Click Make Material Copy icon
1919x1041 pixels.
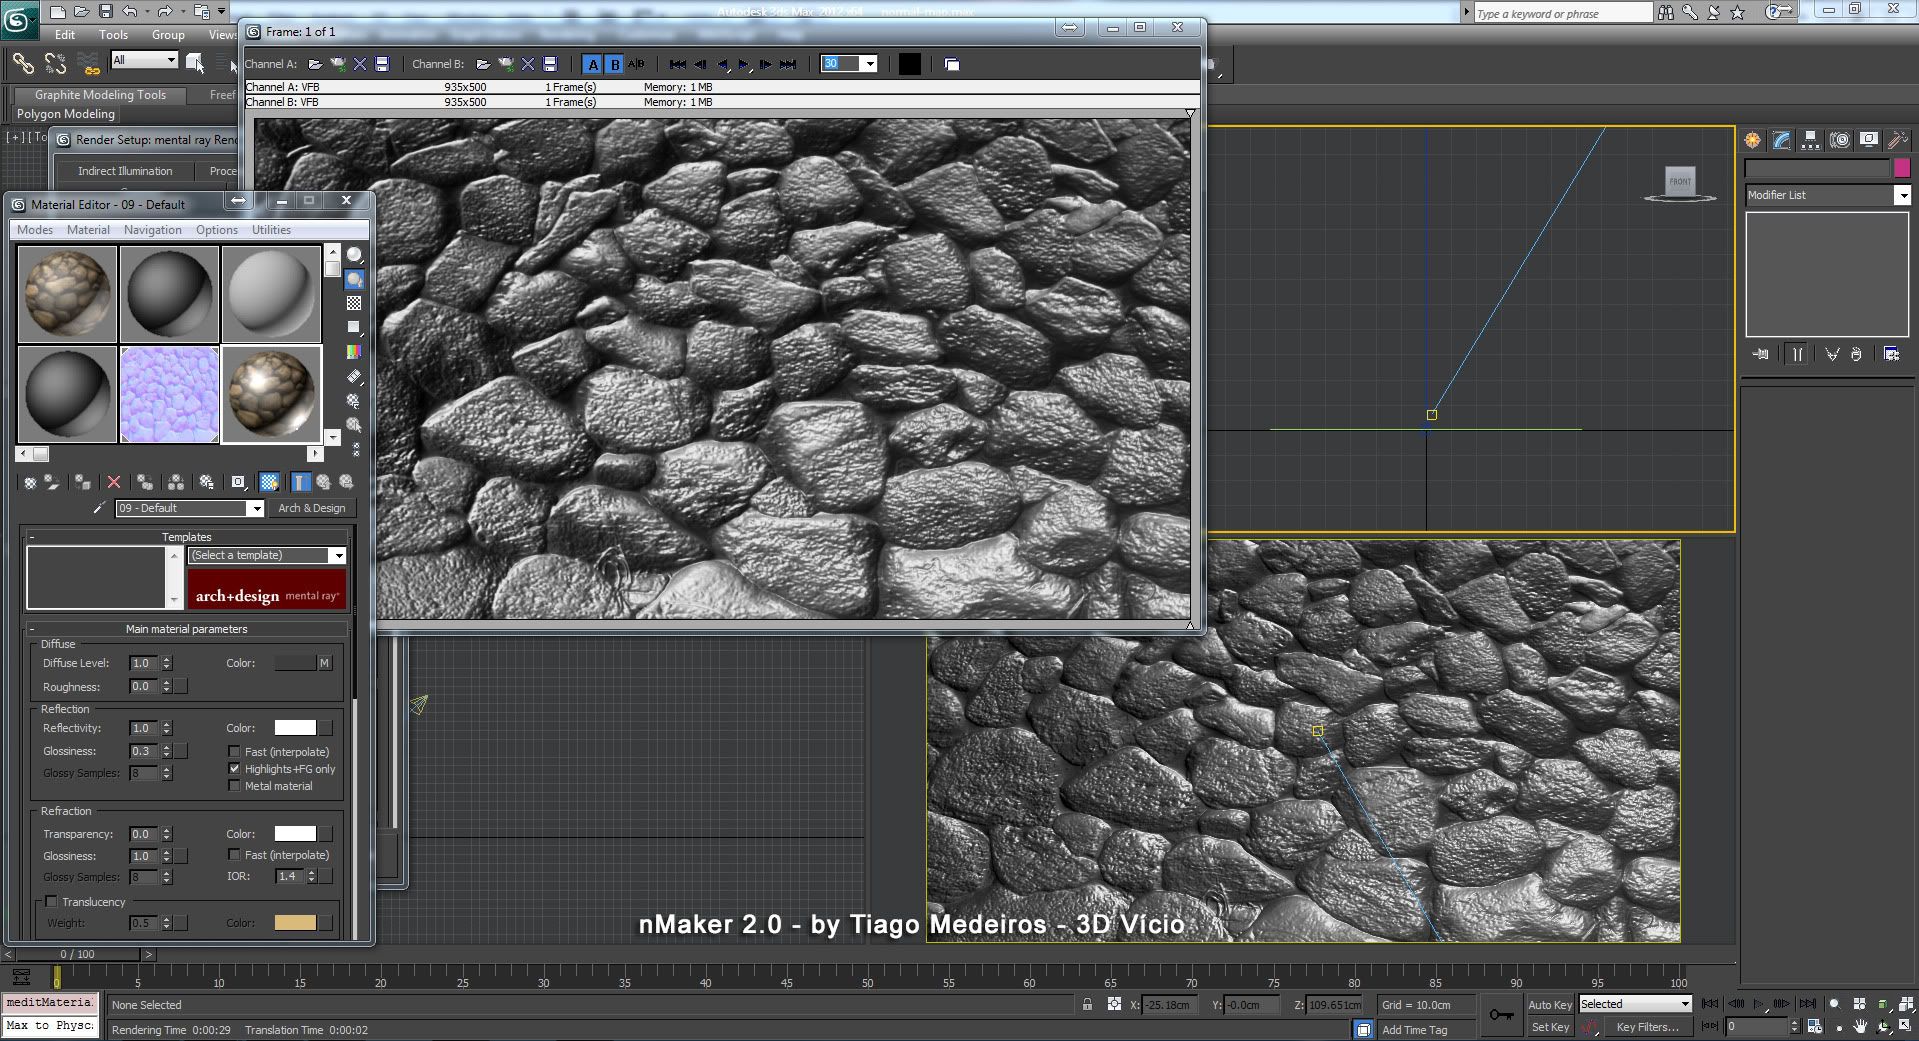click(145, 482)
